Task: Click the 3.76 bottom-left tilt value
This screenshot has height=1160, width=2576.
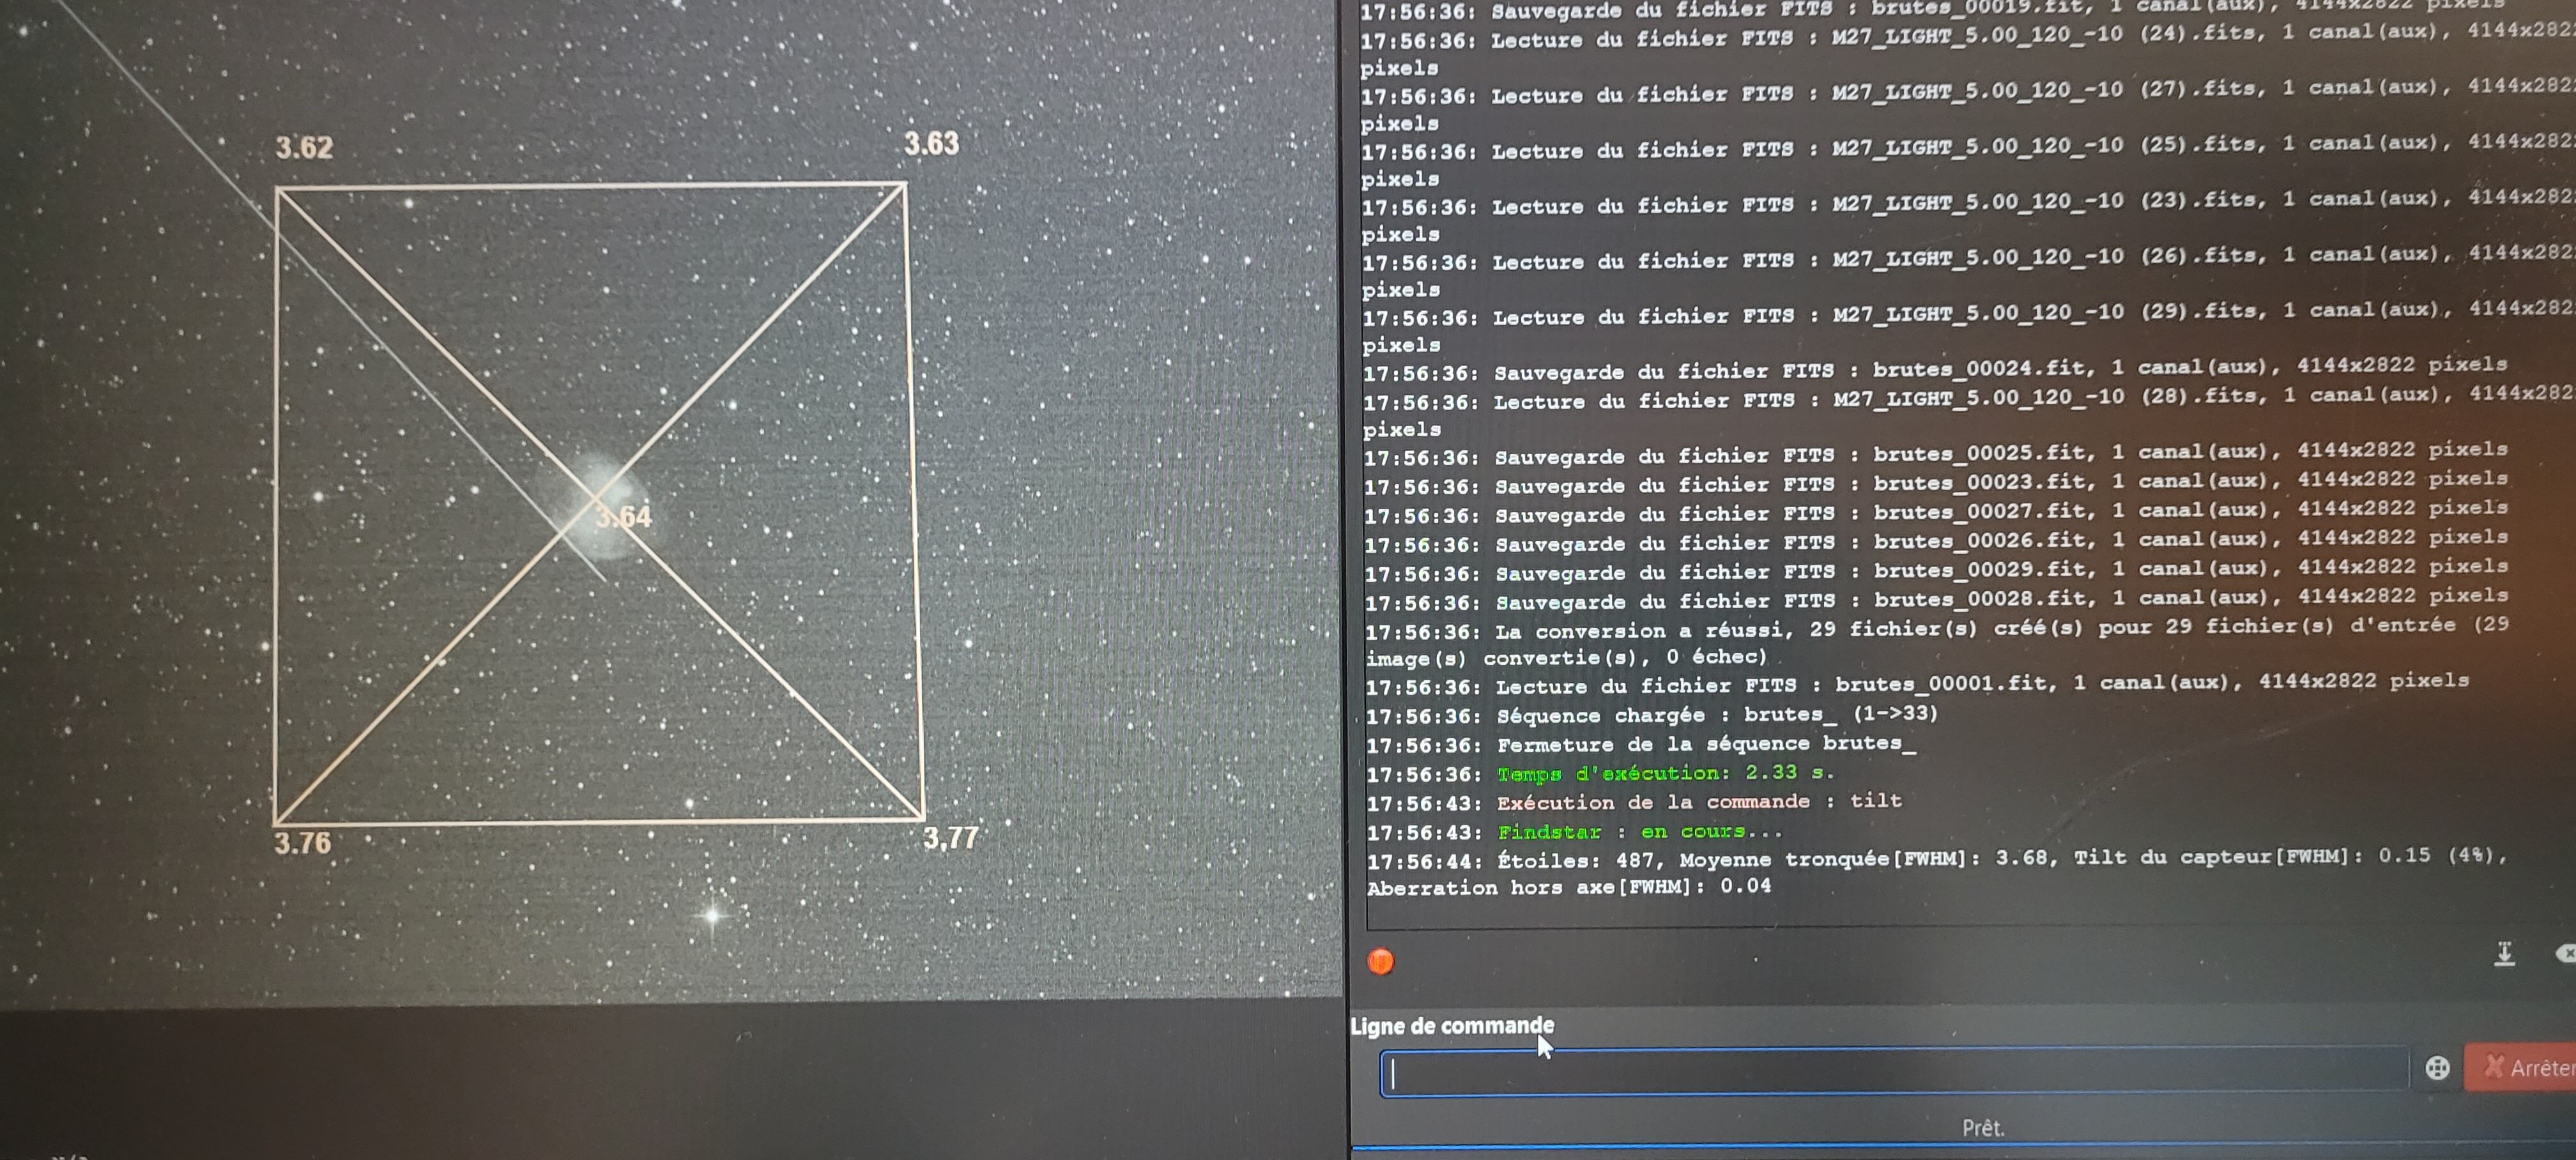Action: click(302, 843)
